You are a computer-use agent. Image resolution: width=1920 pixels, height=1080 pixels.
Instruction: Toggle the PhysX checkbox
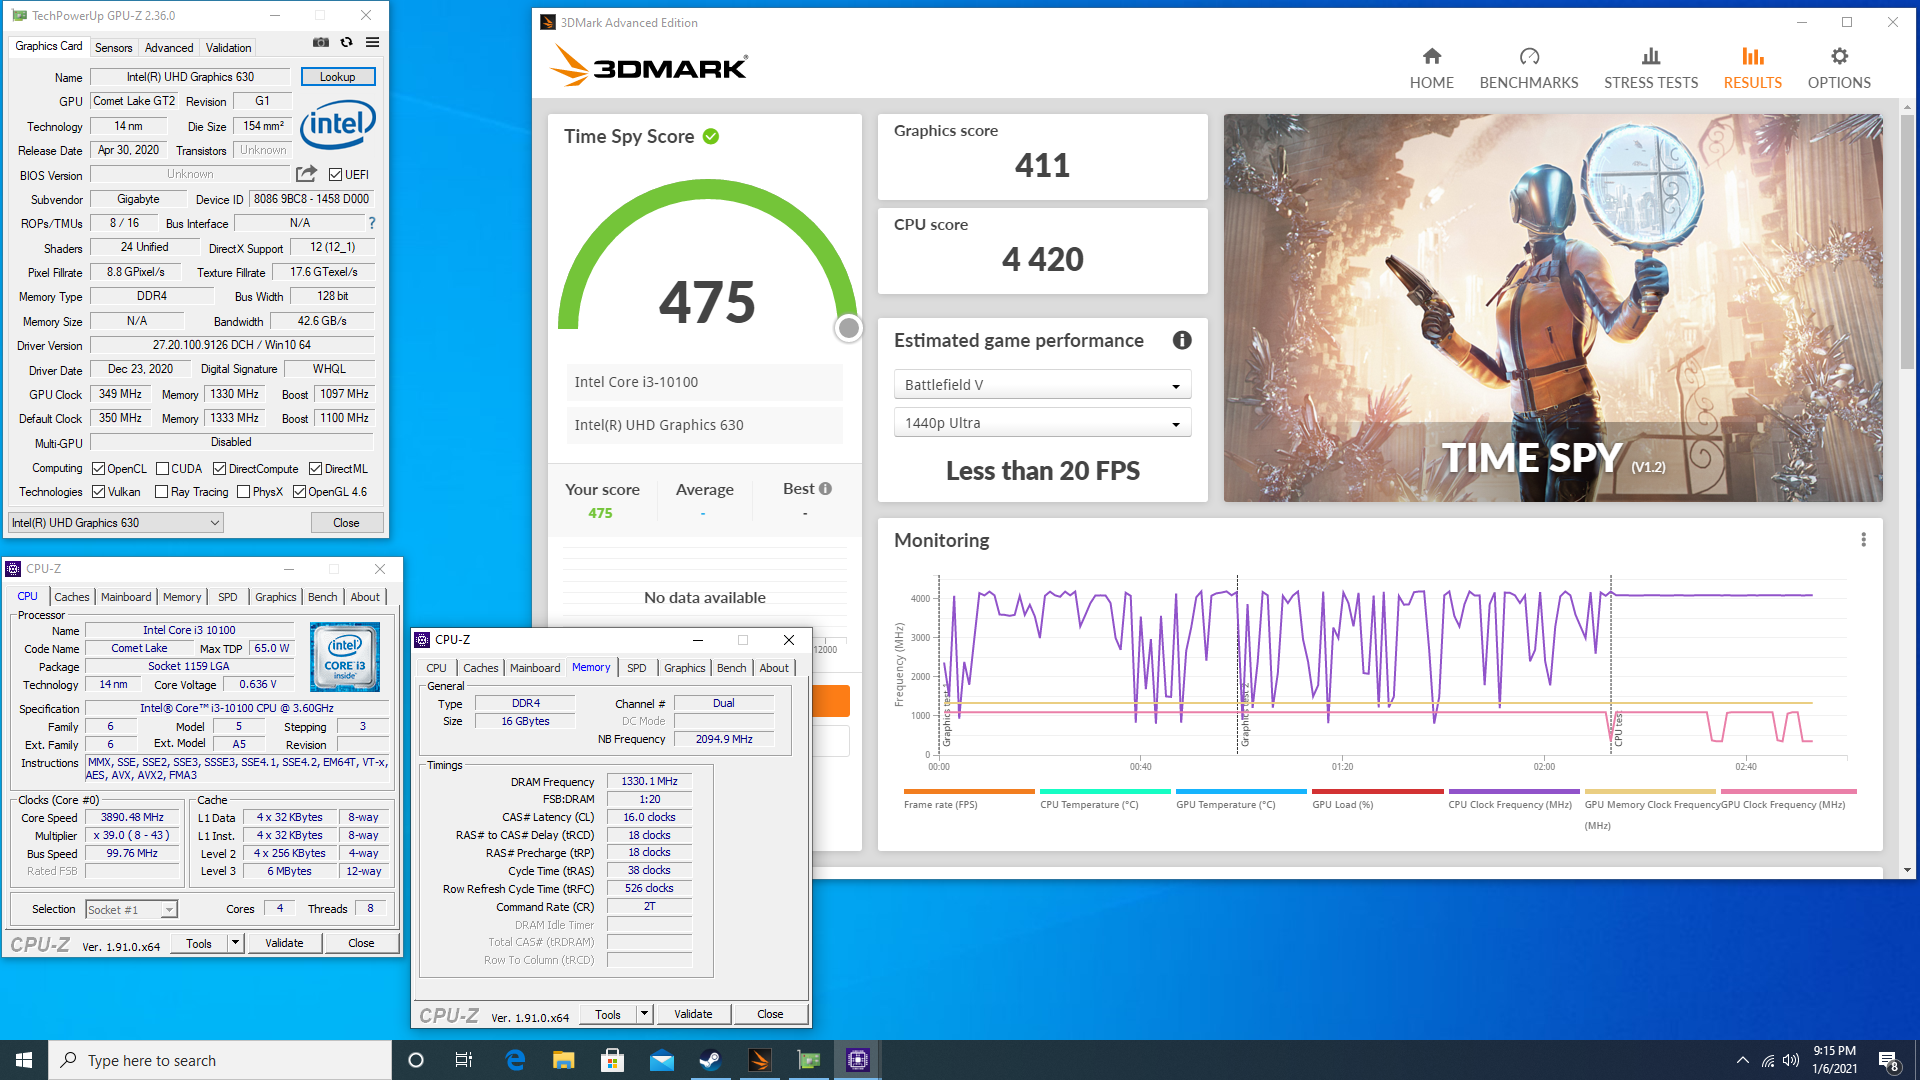[x=243, y=492]
